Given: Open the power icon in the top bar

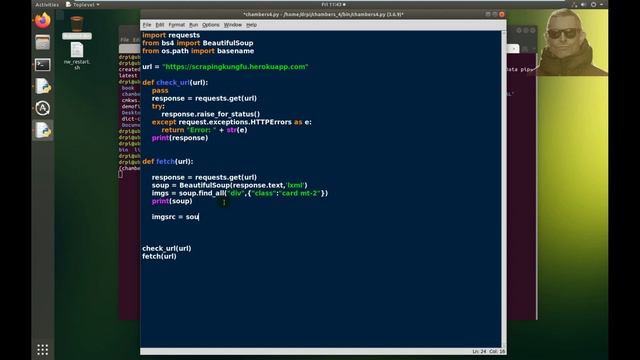Looking at the screenshot, I should (593, 4).
